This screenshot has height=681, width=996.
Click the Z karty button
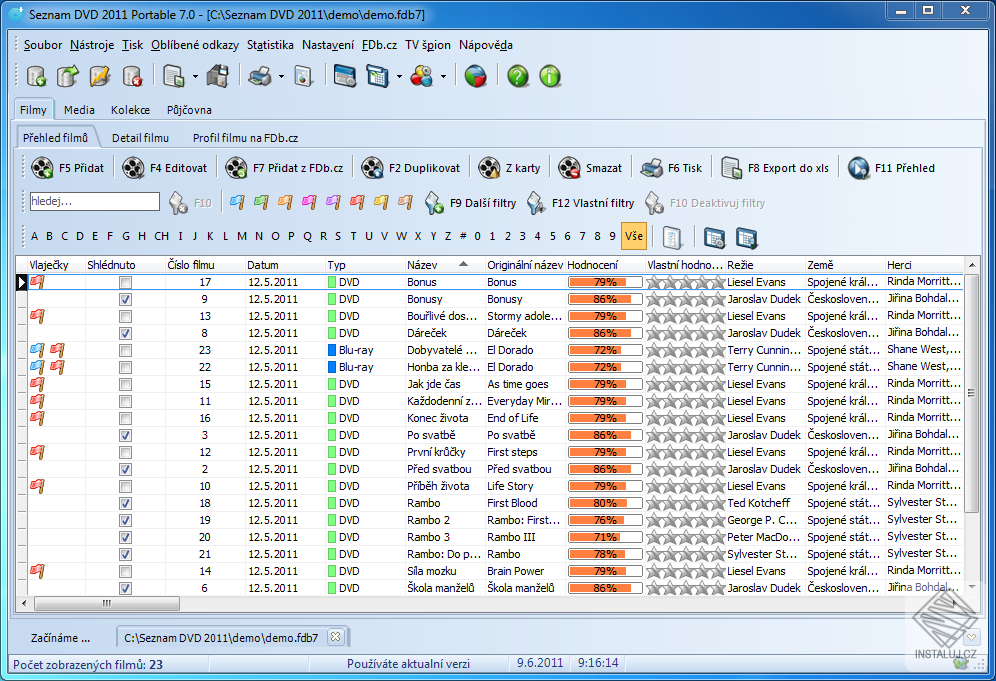(x=509, y=168)
